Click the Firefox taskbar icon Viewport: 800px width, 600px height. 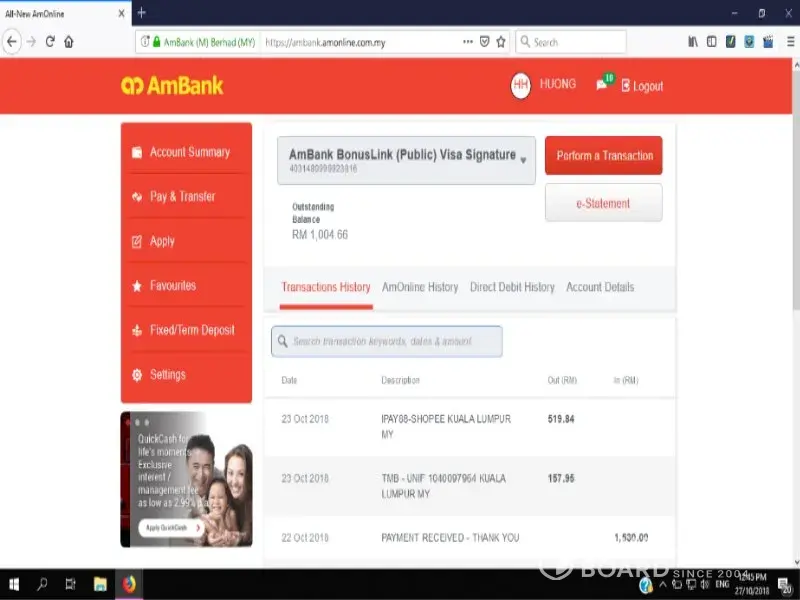pos(129,584)
